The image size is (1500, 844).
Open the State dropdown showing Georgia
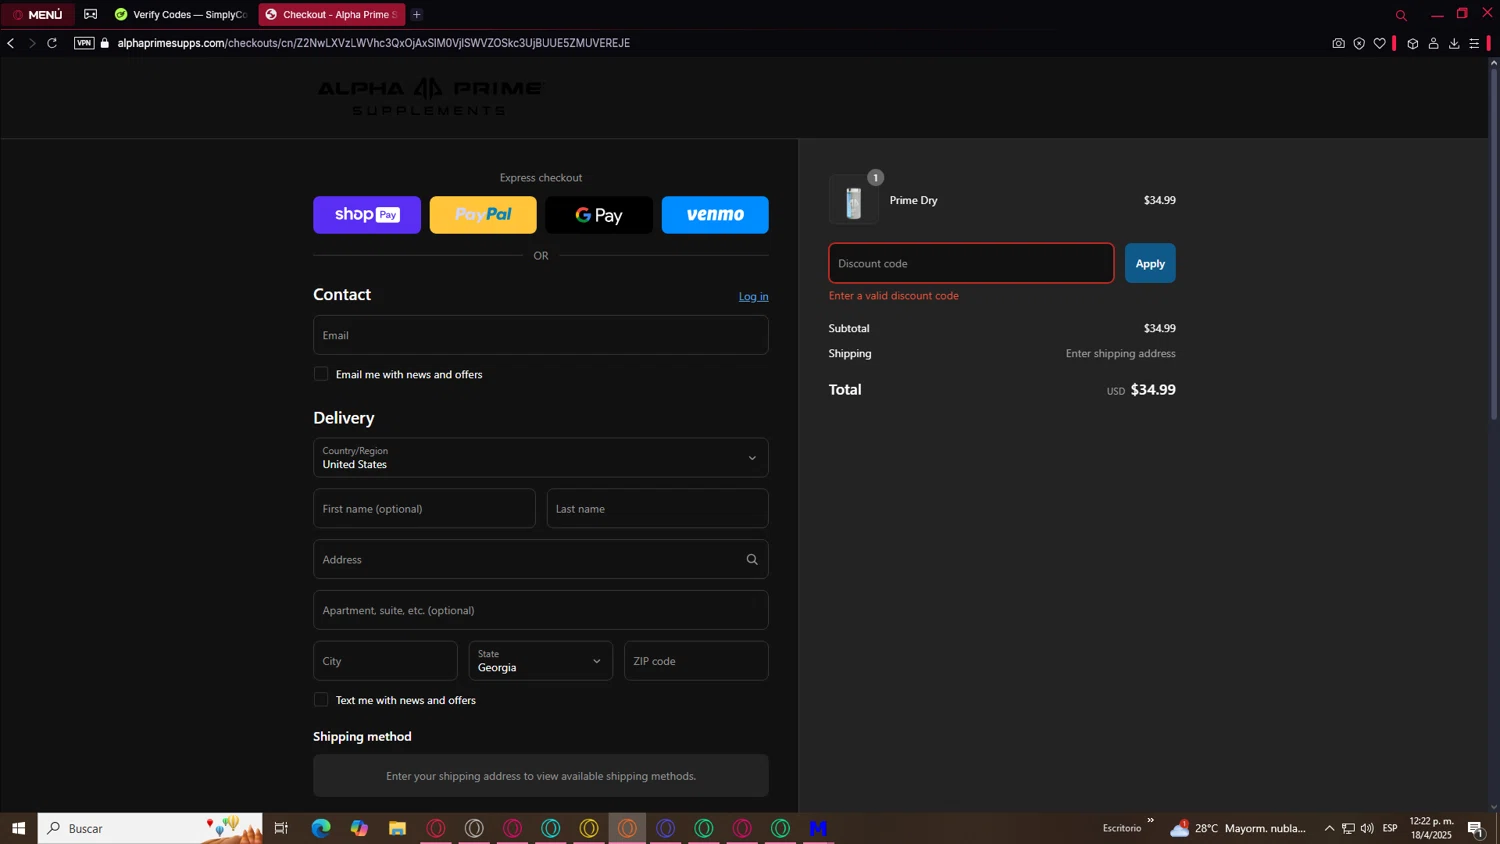[541, 661]
